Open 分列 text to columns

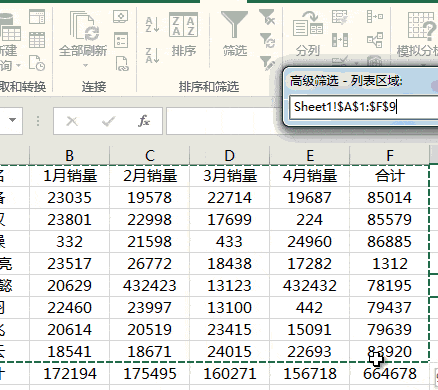(307, 33)
